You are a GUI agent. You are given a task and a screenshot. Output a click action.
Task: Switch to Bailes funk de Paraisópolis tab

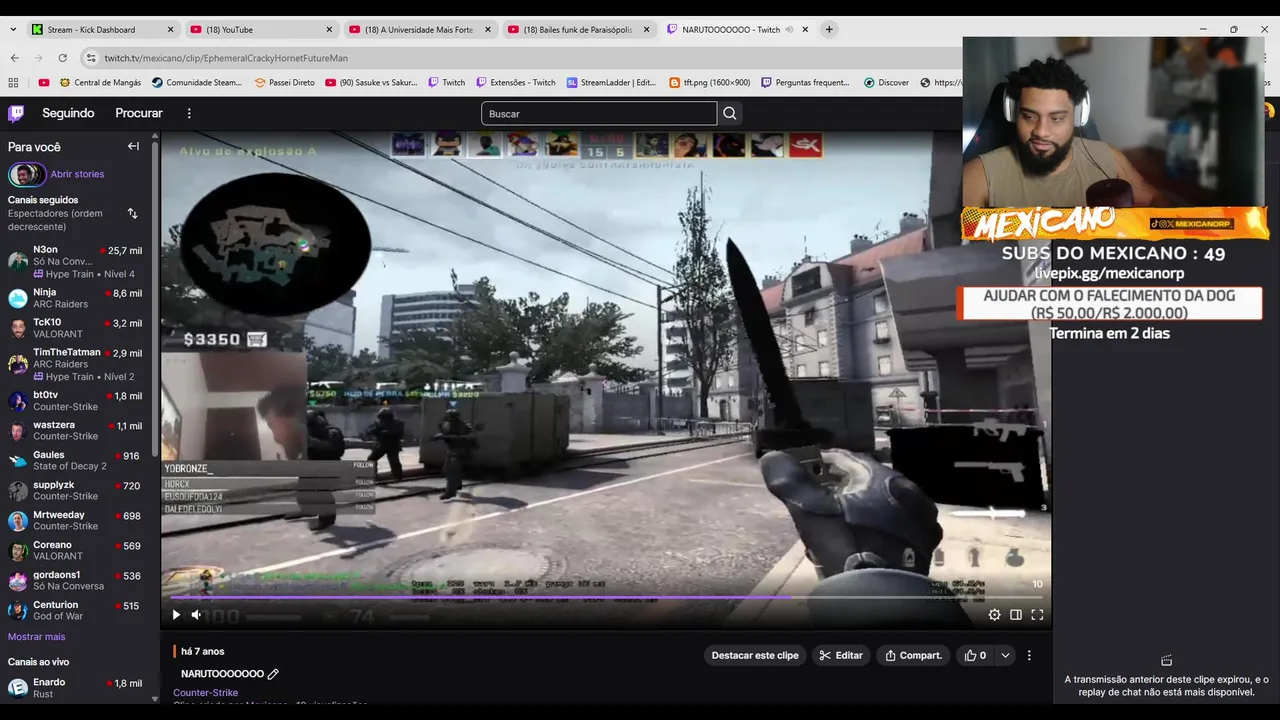(578, 30)
